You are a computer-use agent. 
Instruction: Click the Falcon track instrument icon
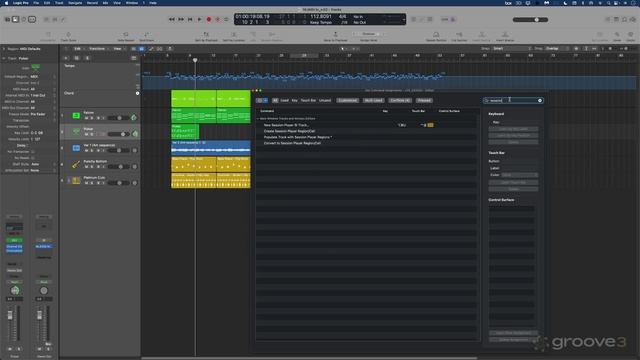(x=76, y=116)
